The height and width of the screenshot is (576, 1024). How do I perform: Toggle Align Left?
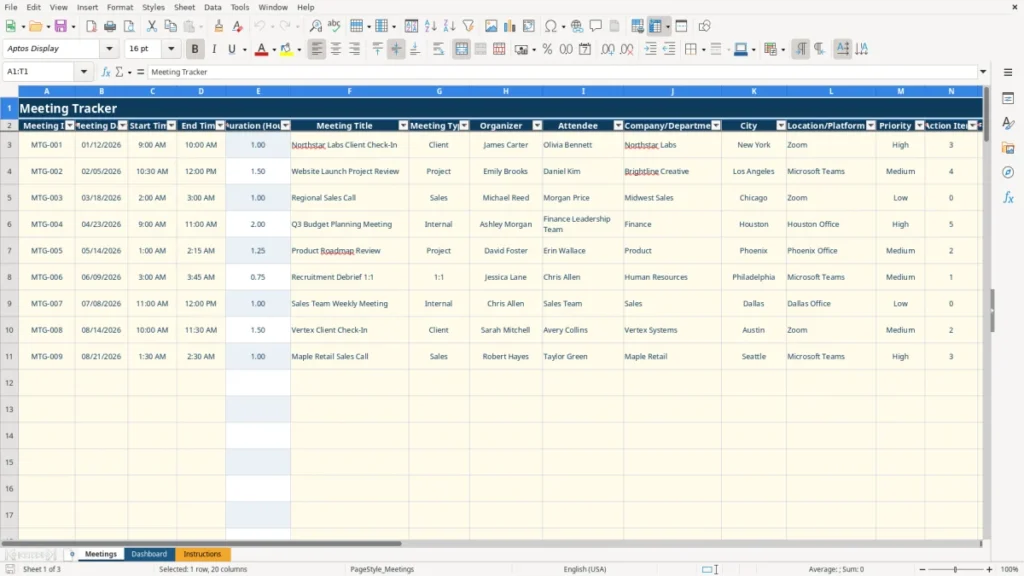click(x=317, y=49)
